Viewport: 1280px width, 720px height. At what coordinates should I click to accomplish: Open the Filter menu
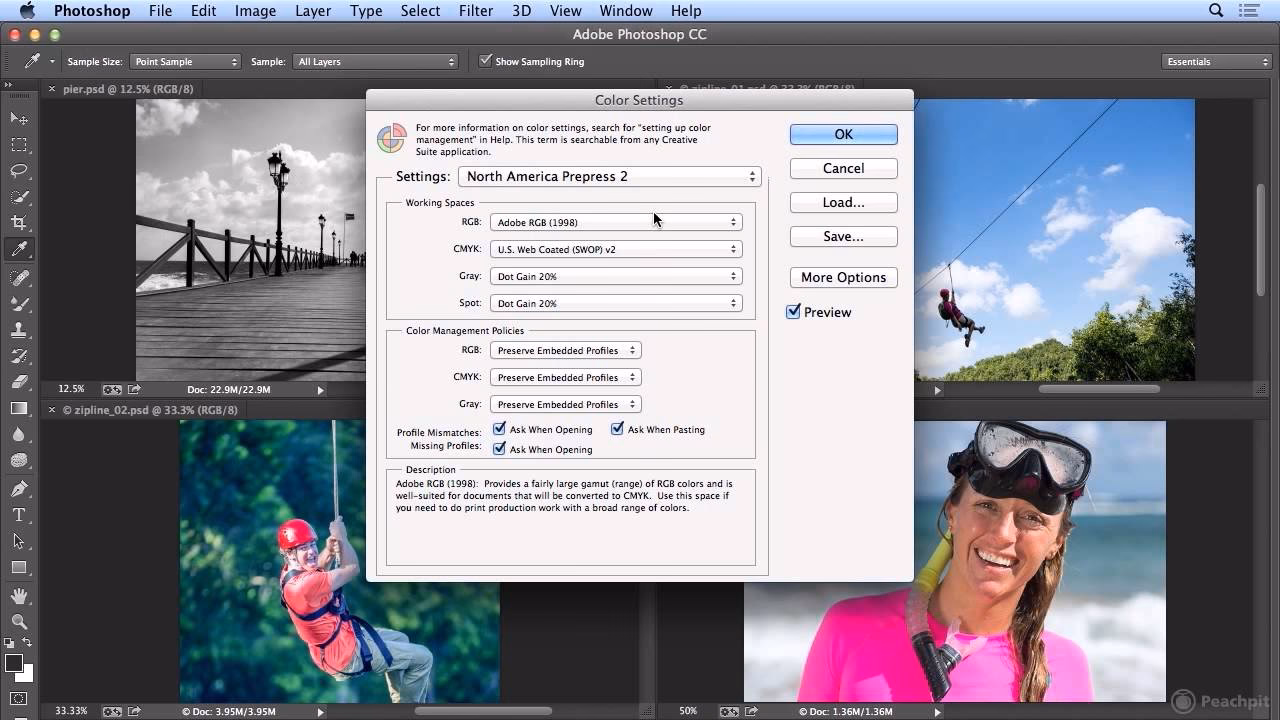click(x=476, y=11)
